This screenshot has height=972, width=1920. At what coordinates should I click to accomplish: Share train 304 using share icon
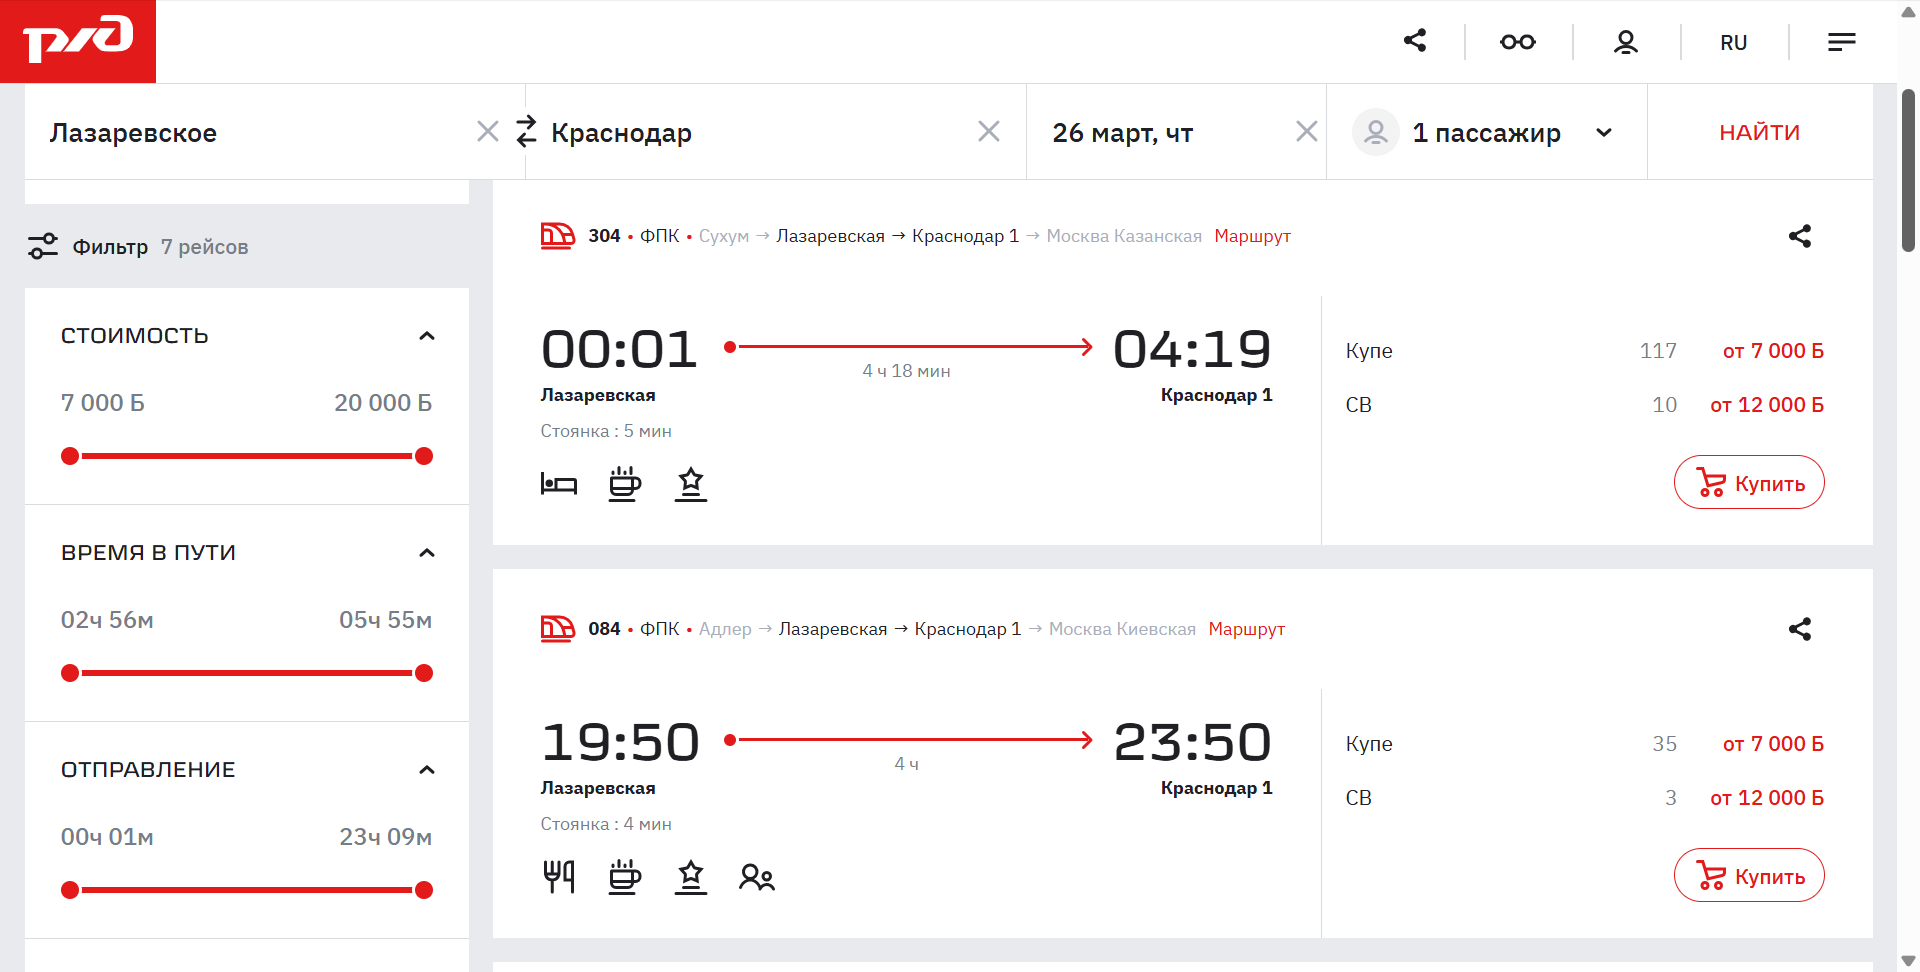pyautogui.click(x=1799, y=237)
